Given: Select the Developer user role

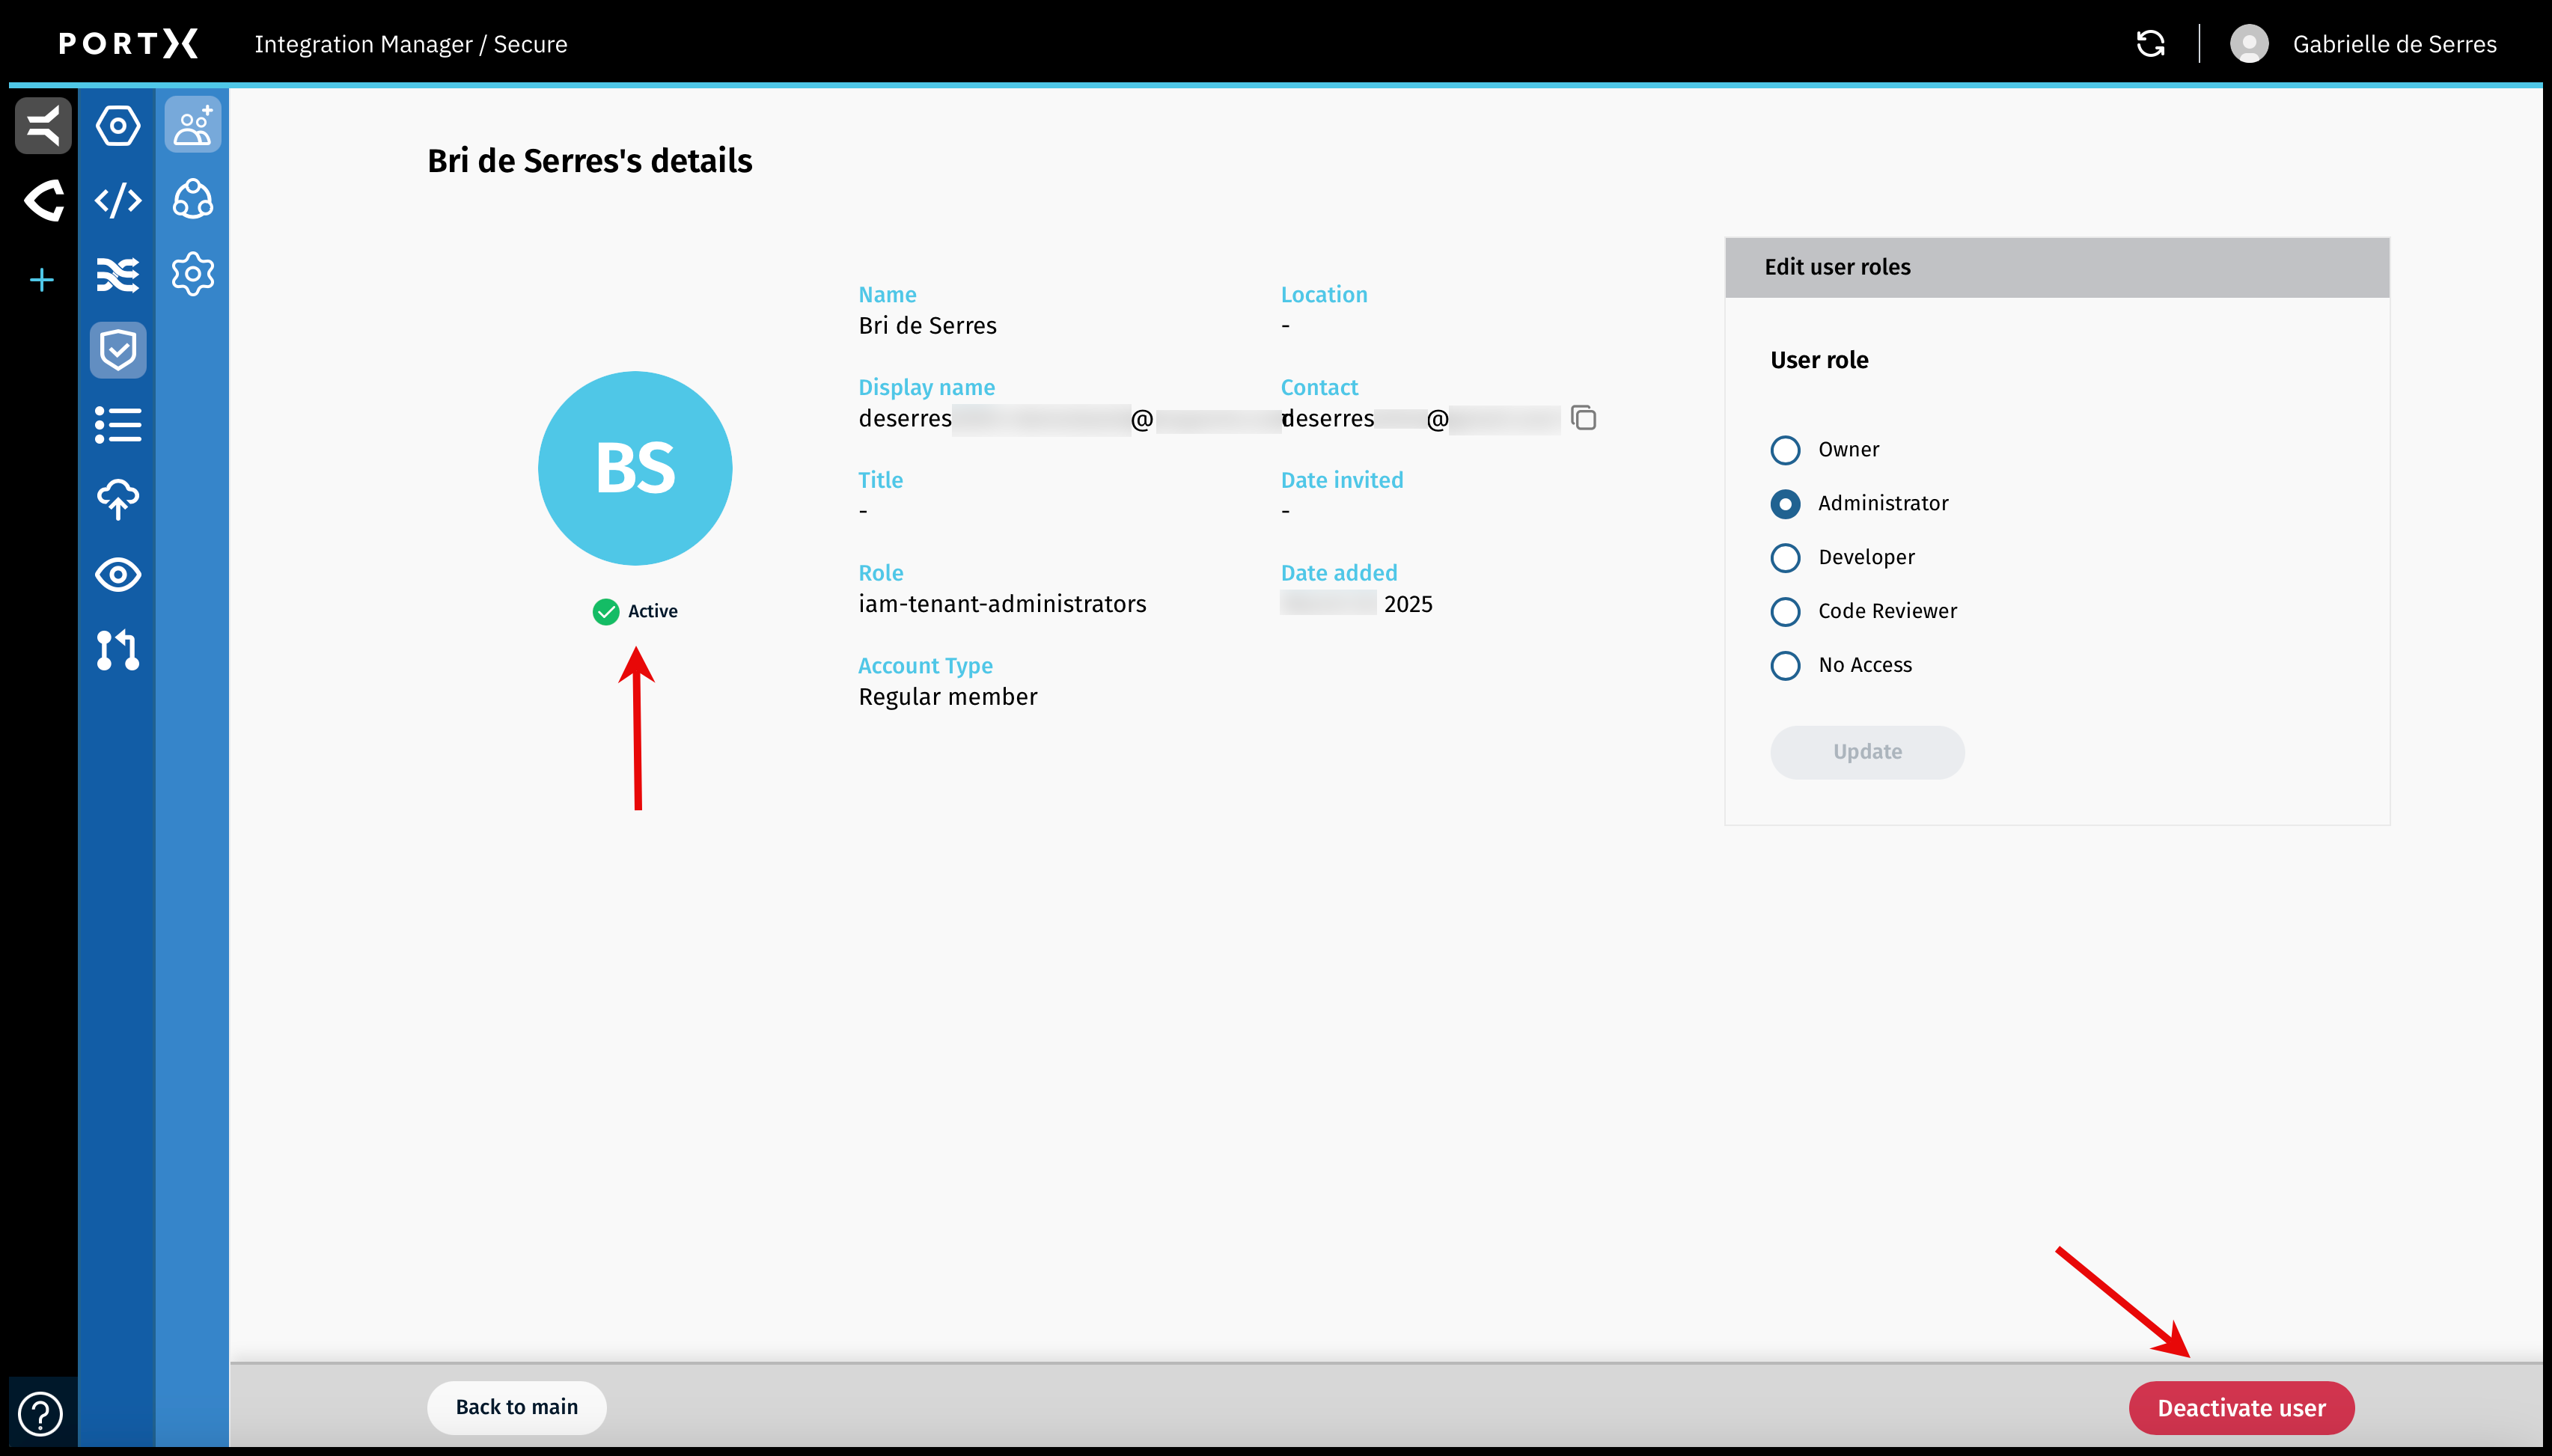Looking at the screenshot, I should pyautogui.click(x=1785, y=558).
